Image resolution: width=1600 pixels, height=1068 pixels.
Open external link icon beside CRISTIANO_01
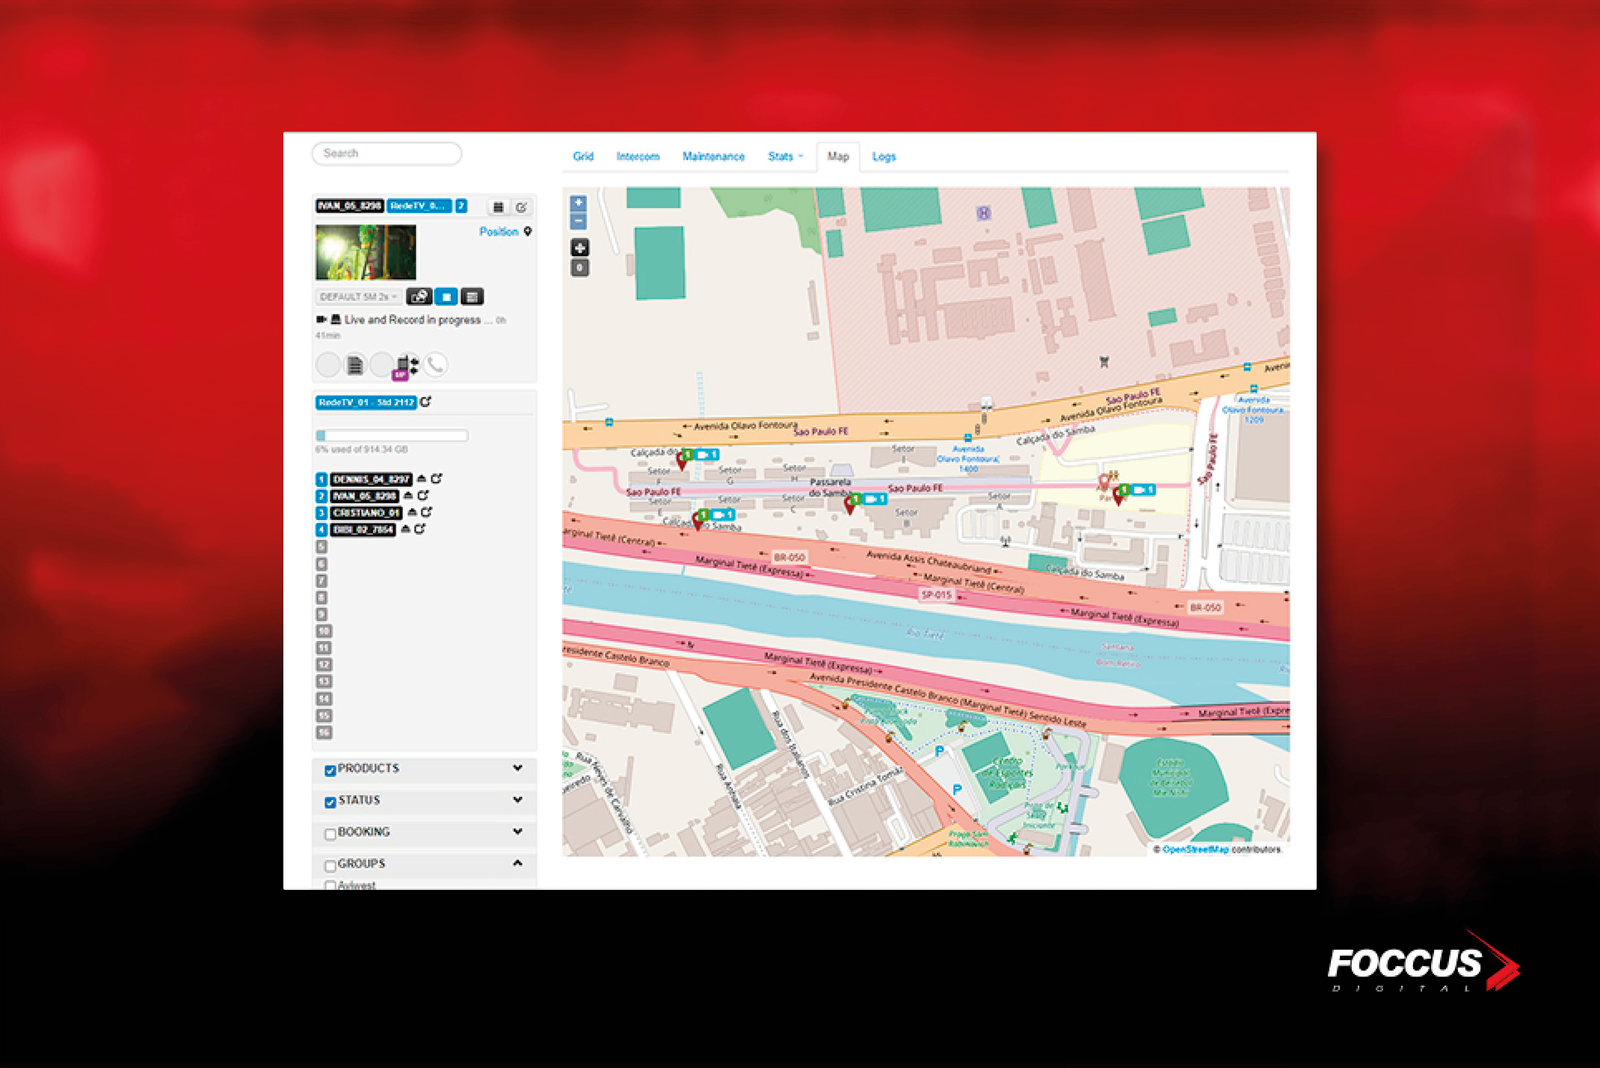coord(426,513)
